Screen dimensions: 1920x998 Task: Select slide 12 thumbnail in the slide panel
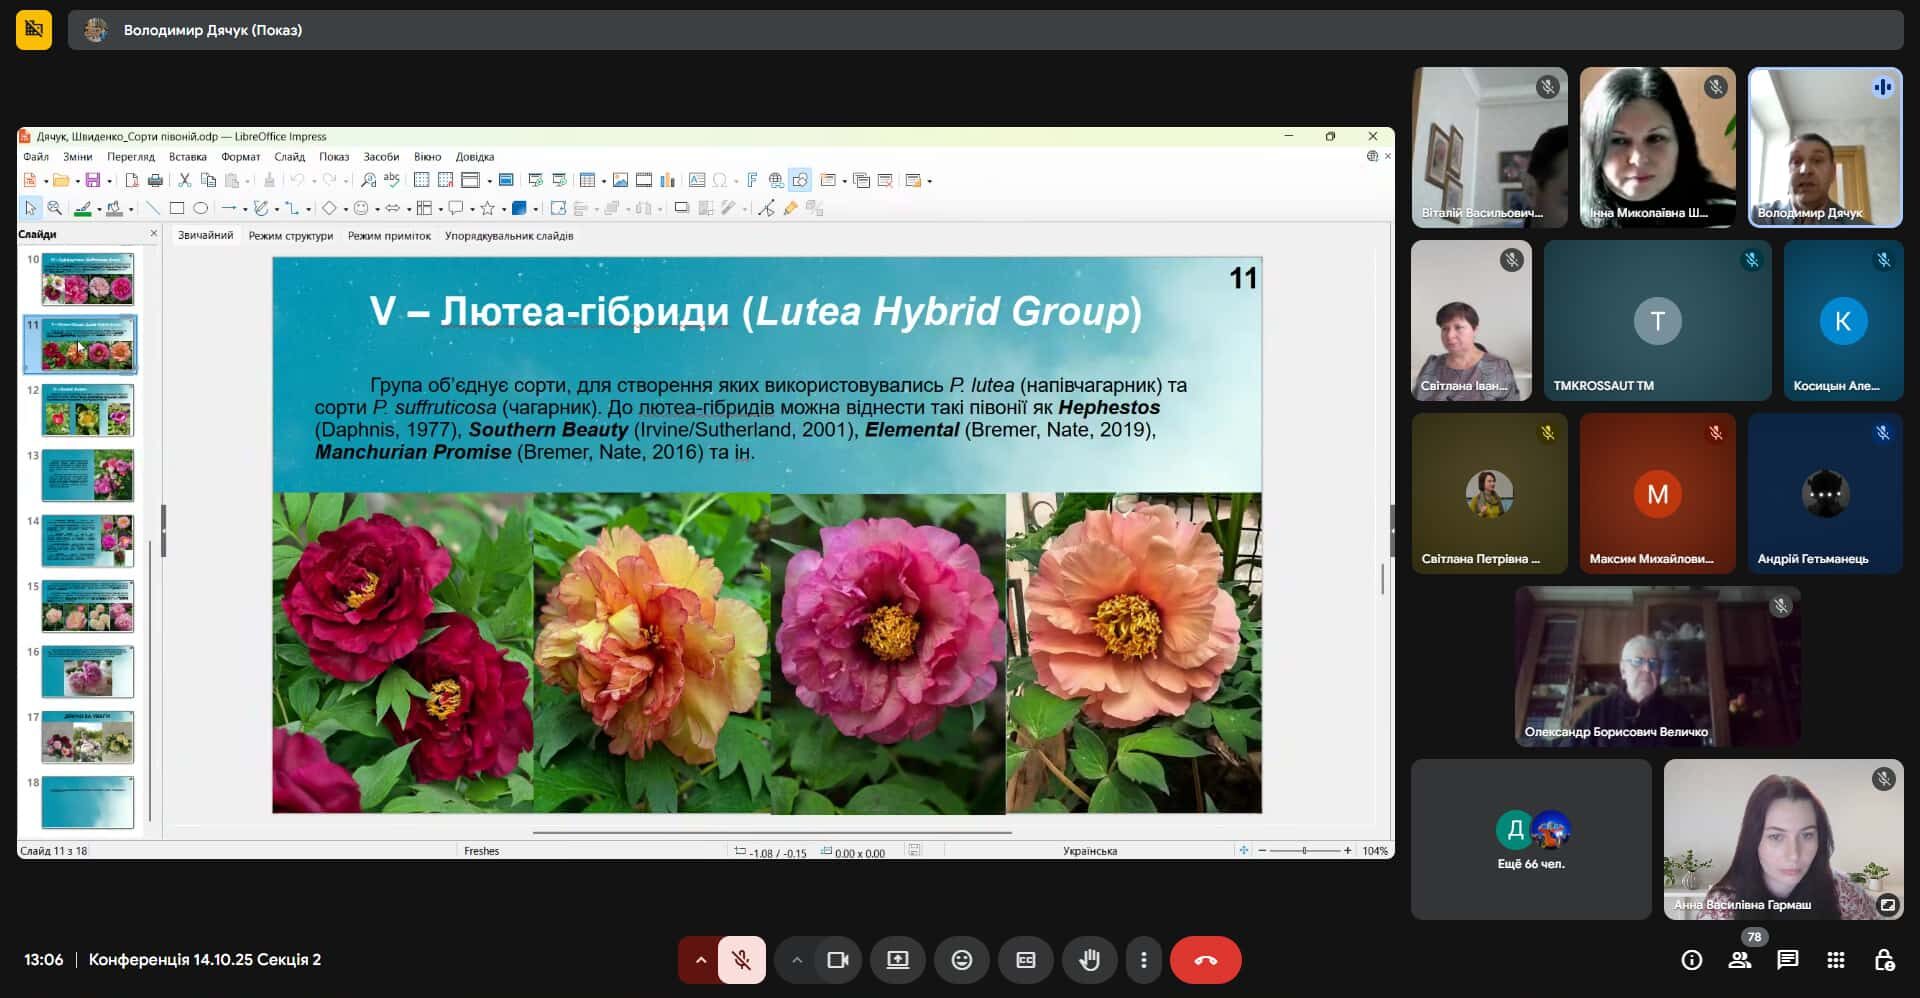(x=87, y=411)
